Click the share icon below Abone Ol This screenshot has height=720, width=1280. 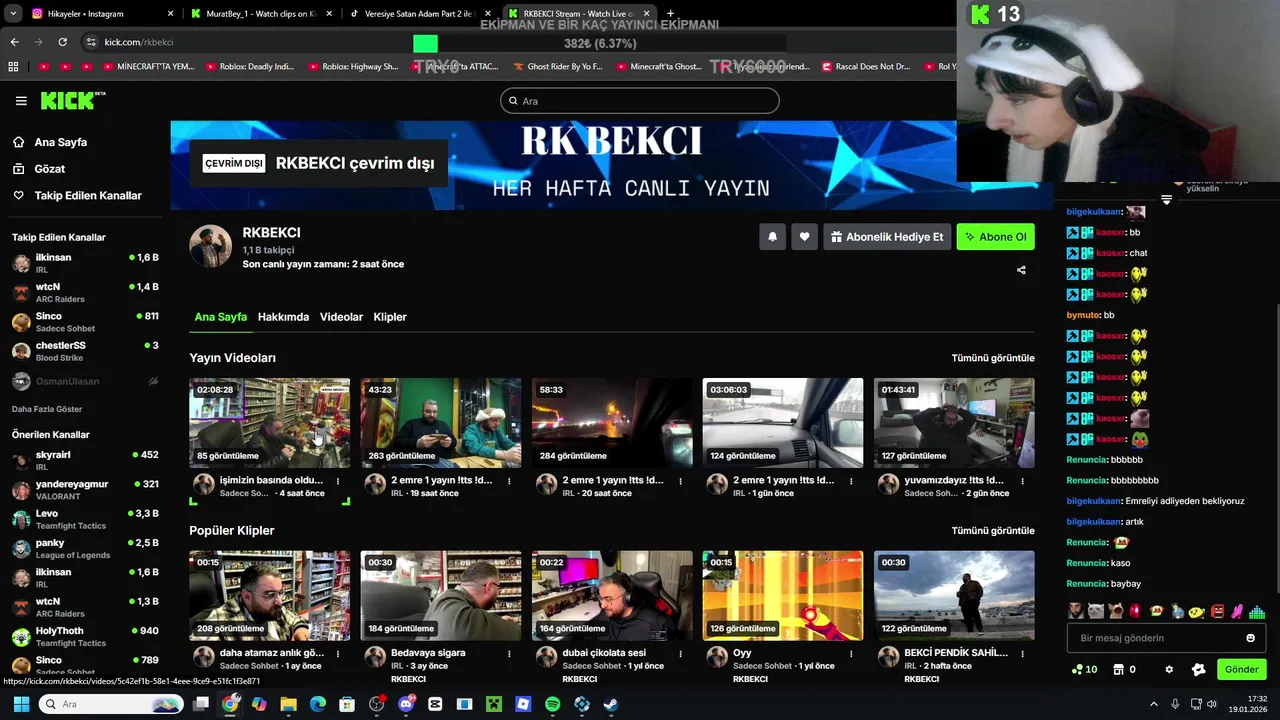(1021, 270)
